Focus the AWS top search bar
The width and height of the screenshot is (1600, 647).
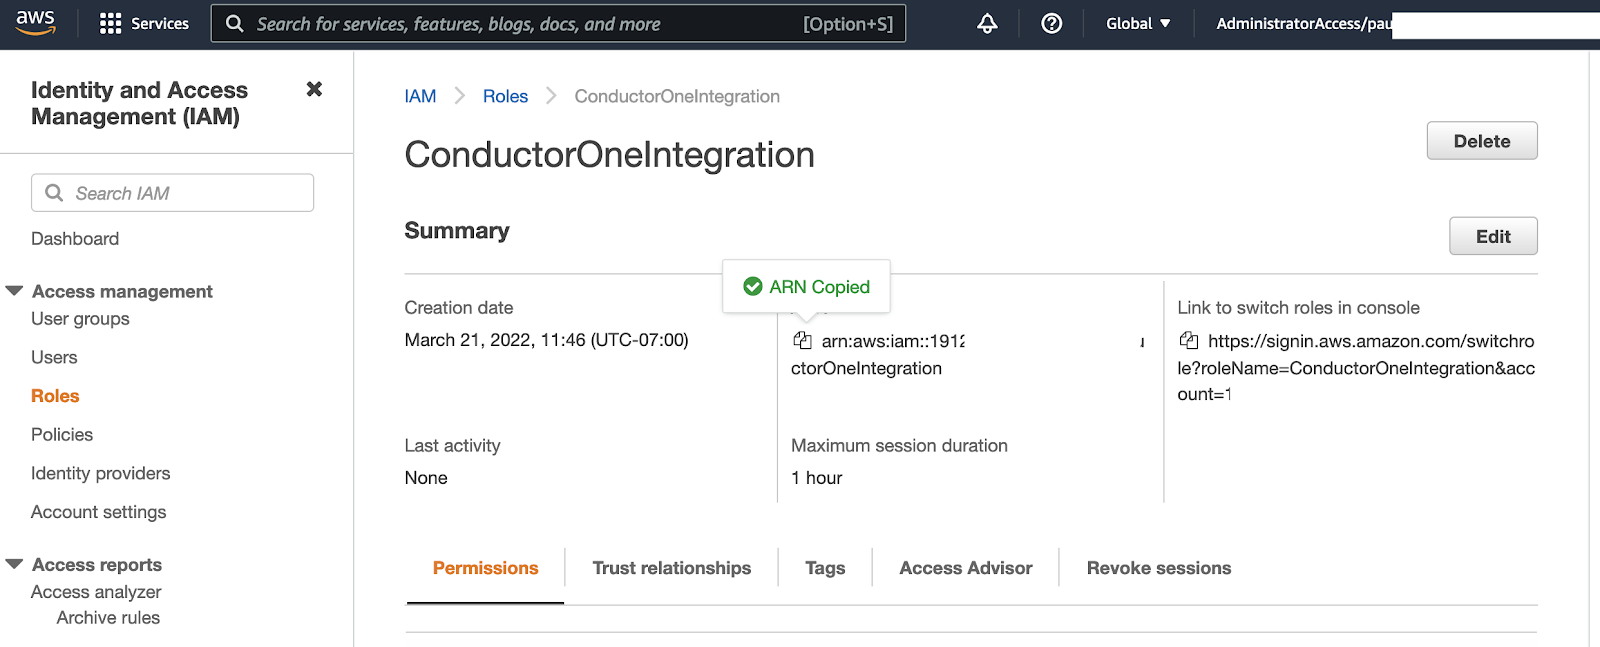pos(558,24)
